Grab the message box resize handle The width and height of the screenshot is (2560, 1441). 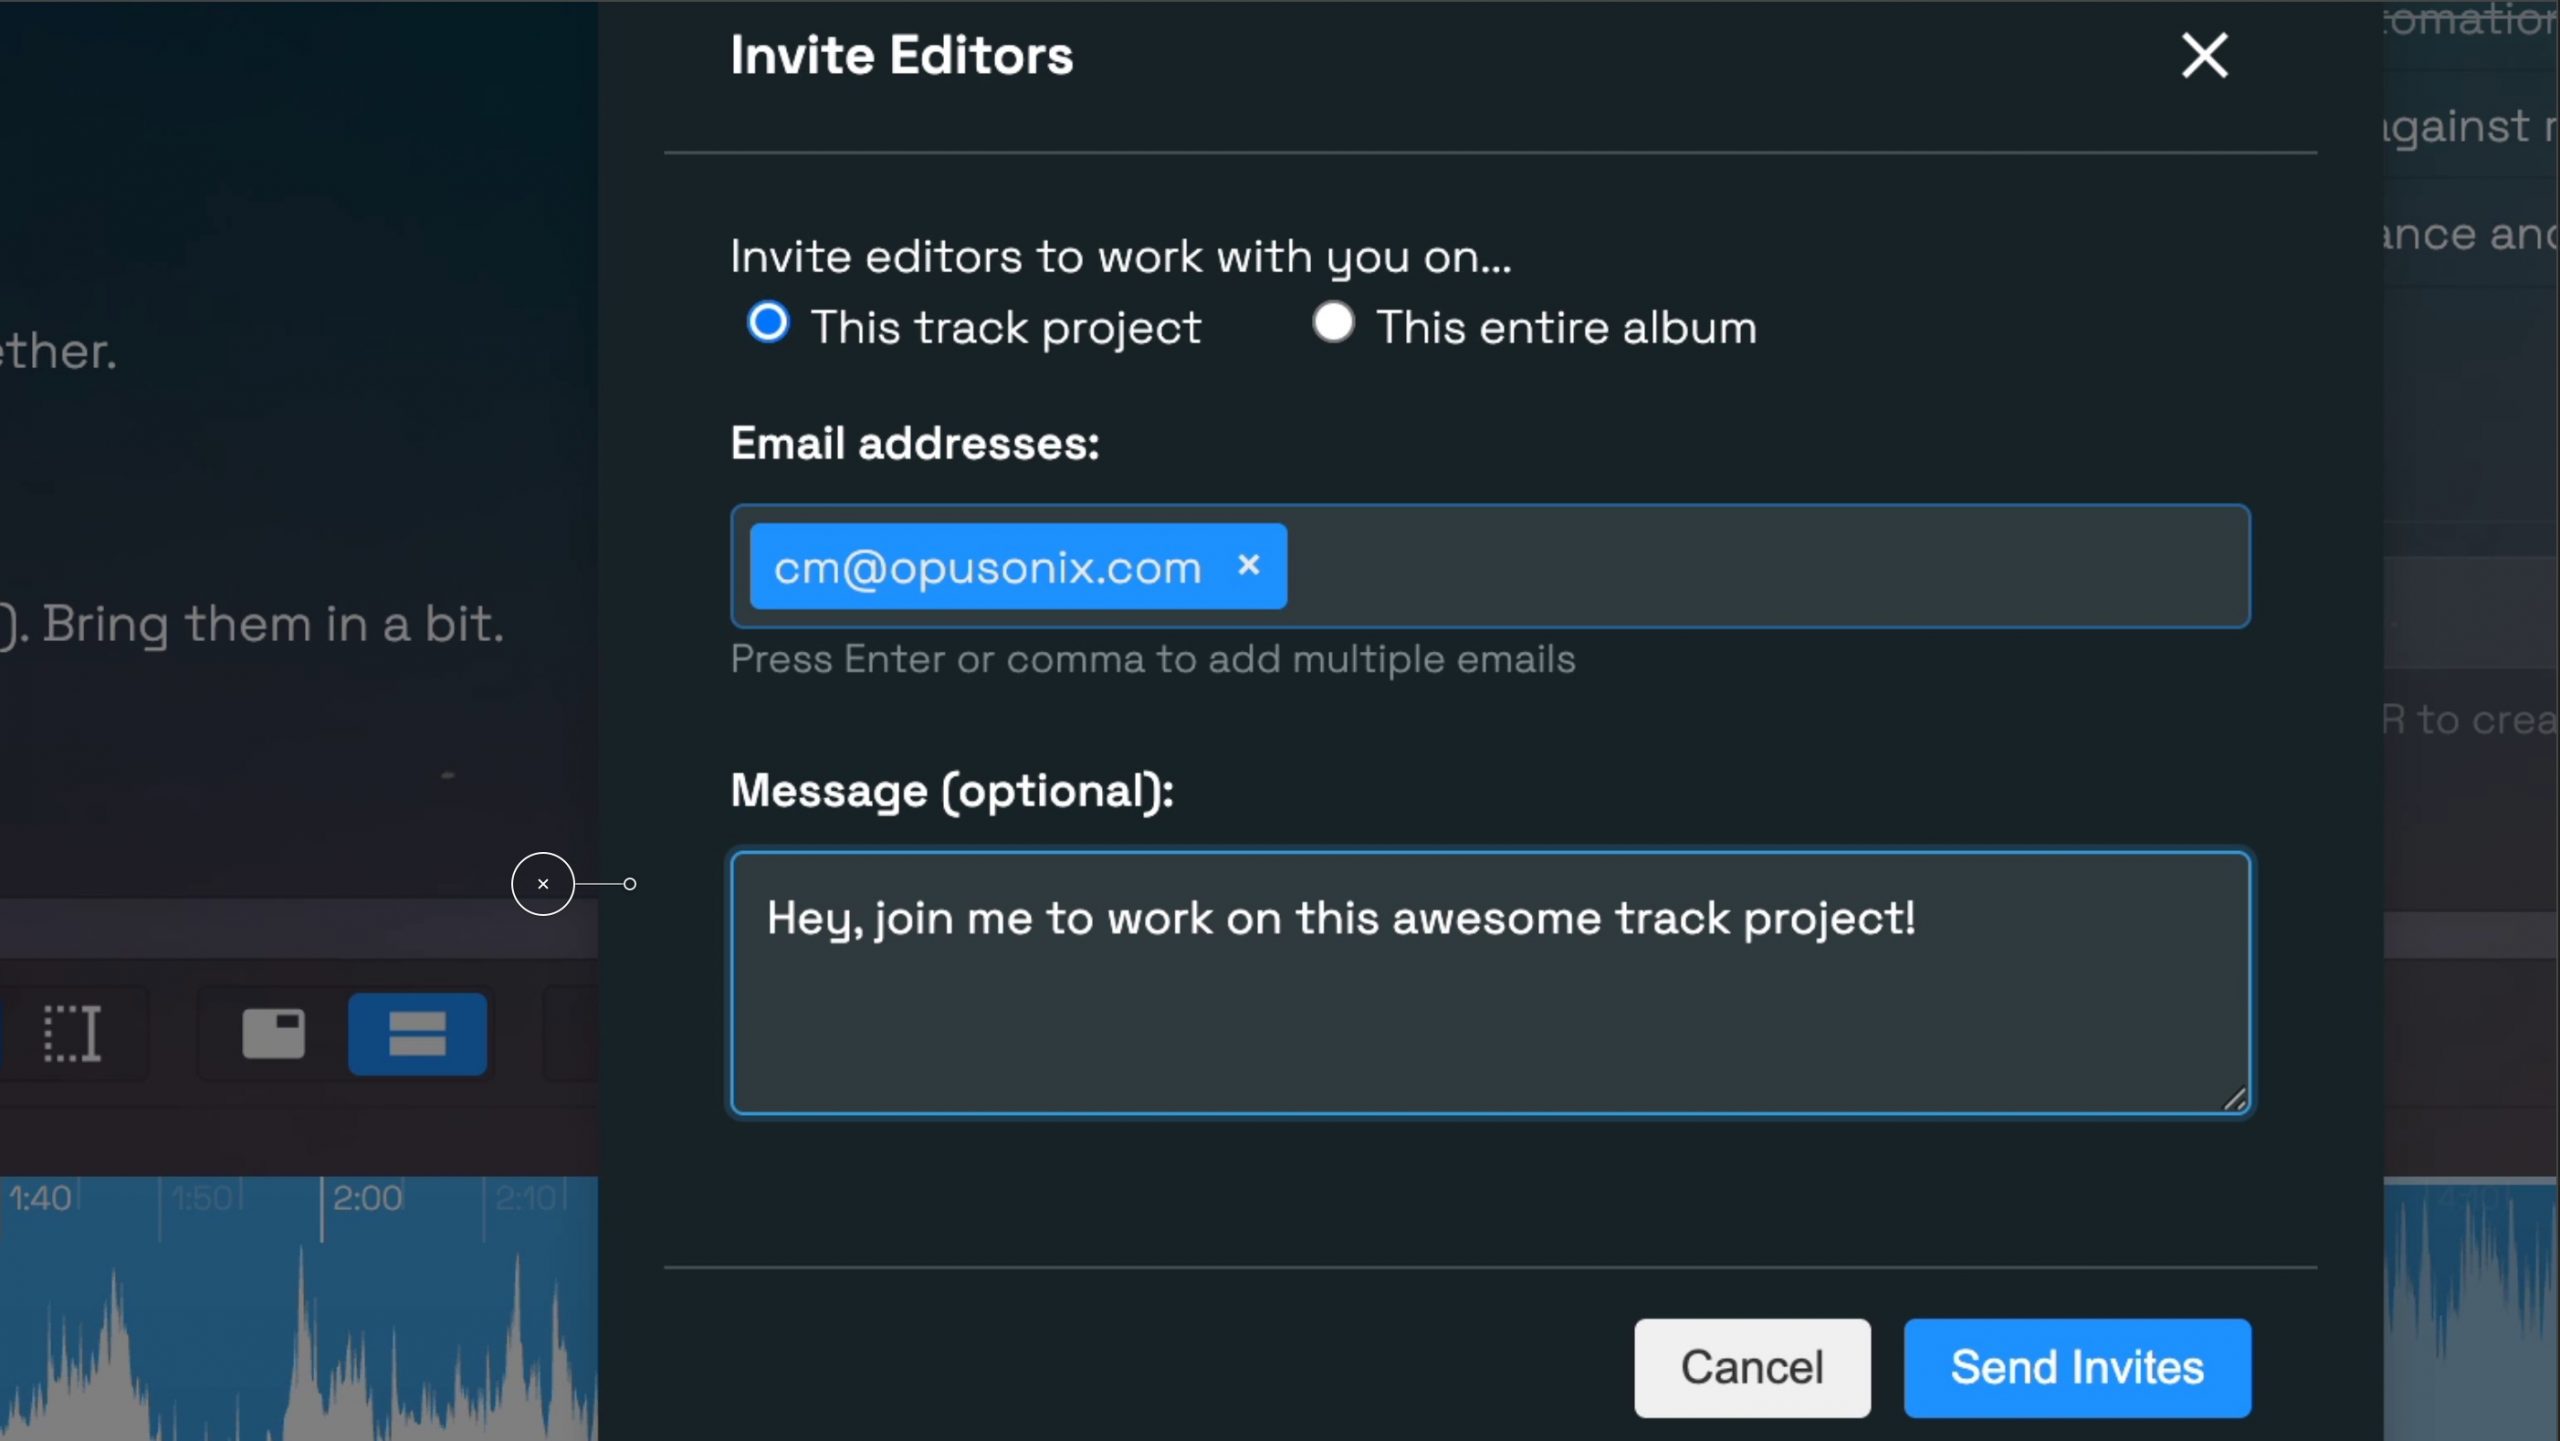(2235, 1099)
